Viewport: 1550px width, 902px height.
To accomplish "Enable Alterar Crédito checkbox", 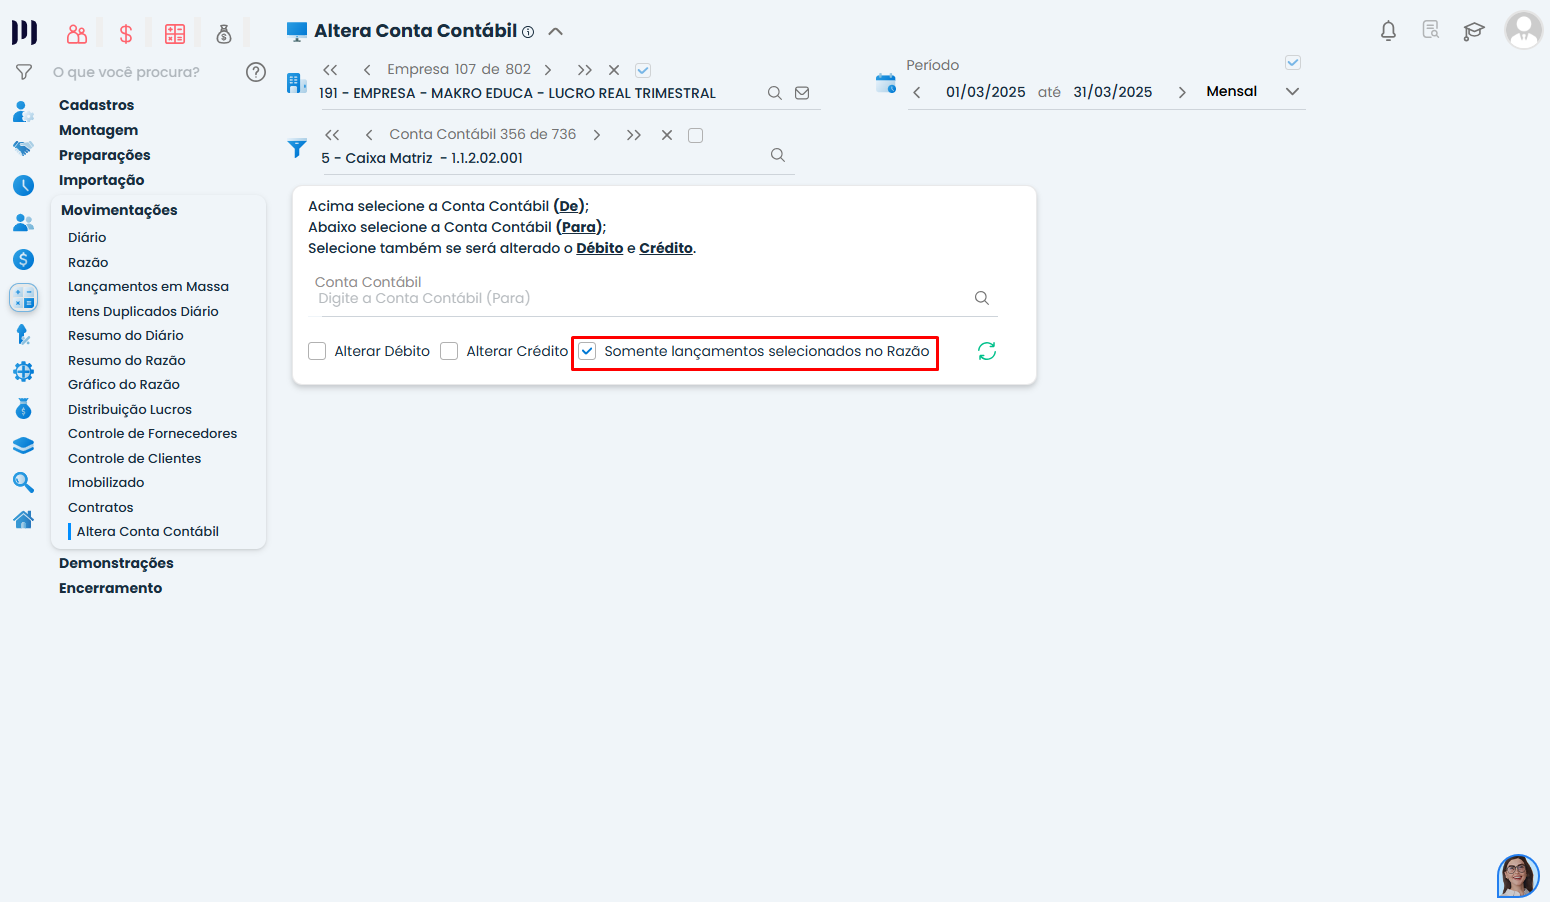I will pyautogui.click(x=449, y=351).
